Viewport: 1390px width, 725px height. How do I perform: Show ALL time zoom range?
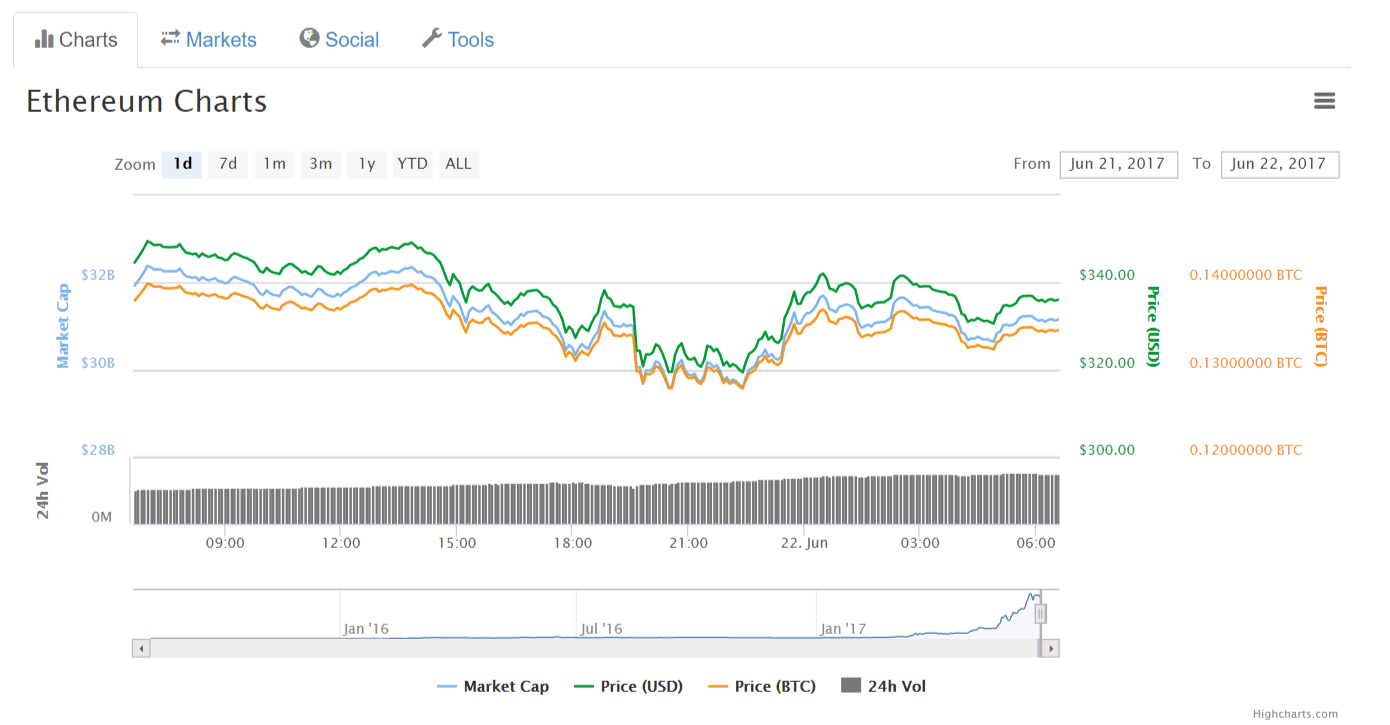pos(458,164)
